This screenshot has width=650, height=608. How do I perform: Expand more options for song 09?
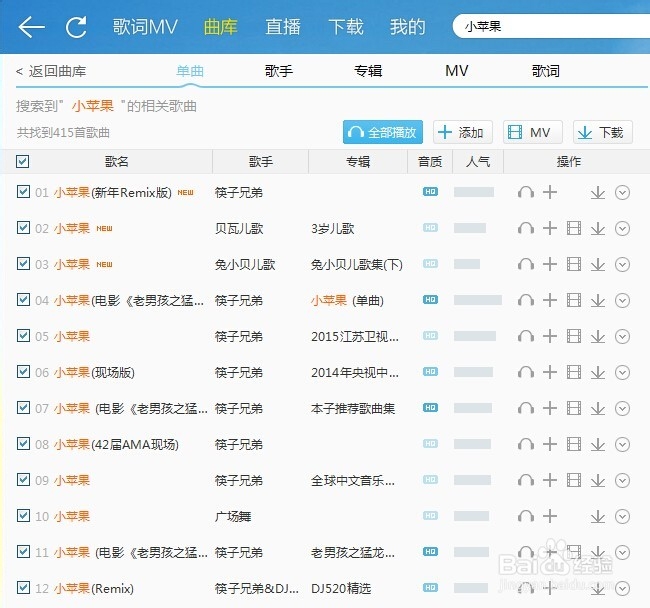pyautogui.click(x=622, y=481)
